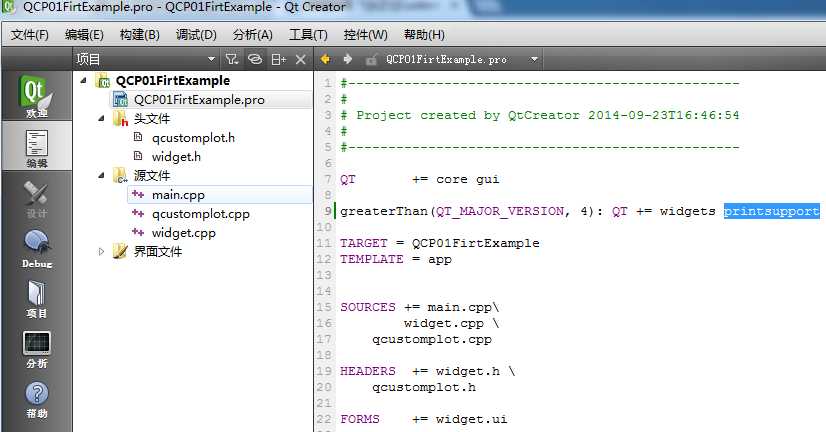Go back with the left arrow
The width and height of the screenshot is (826, 432).
coord(326,59)
